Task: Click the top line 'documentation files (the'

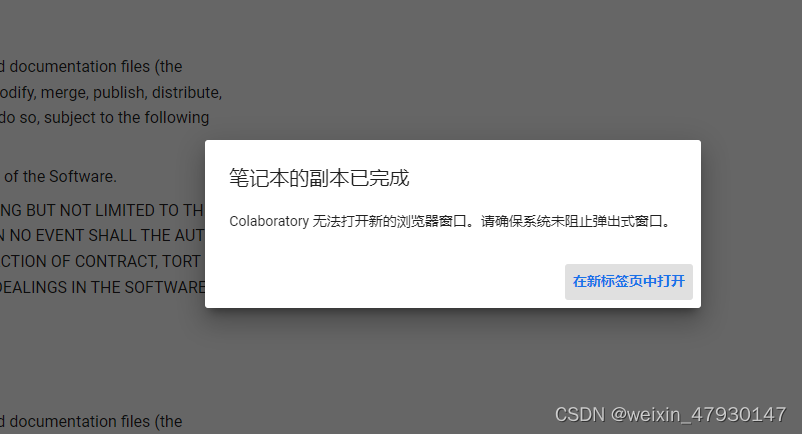Action: 91,66
